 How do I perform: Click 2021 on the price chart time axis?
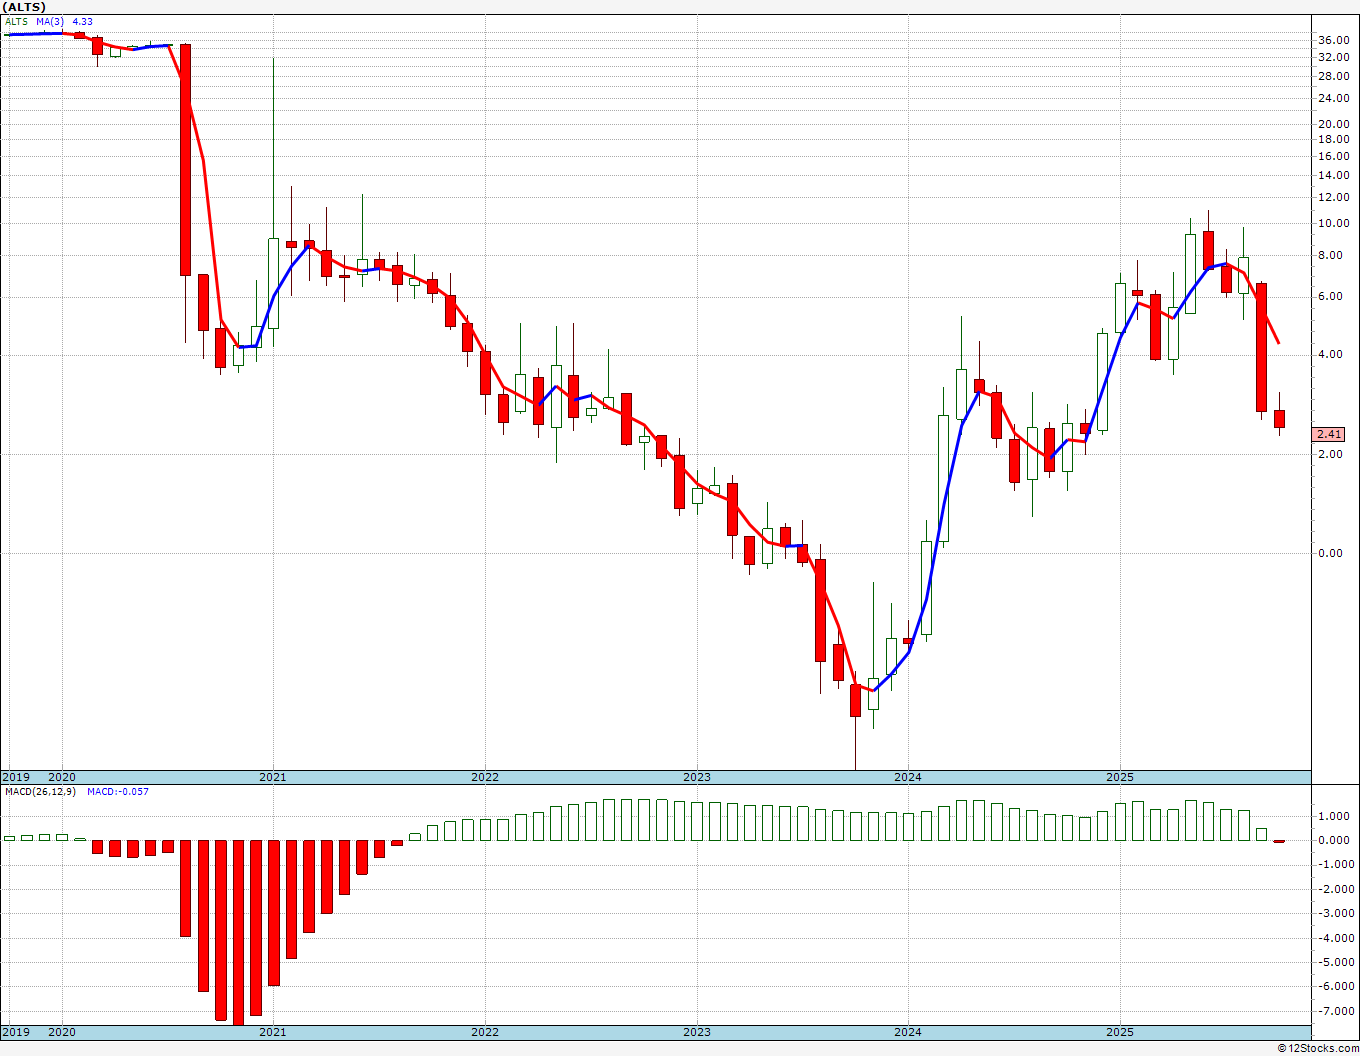[x=273, y=777]
